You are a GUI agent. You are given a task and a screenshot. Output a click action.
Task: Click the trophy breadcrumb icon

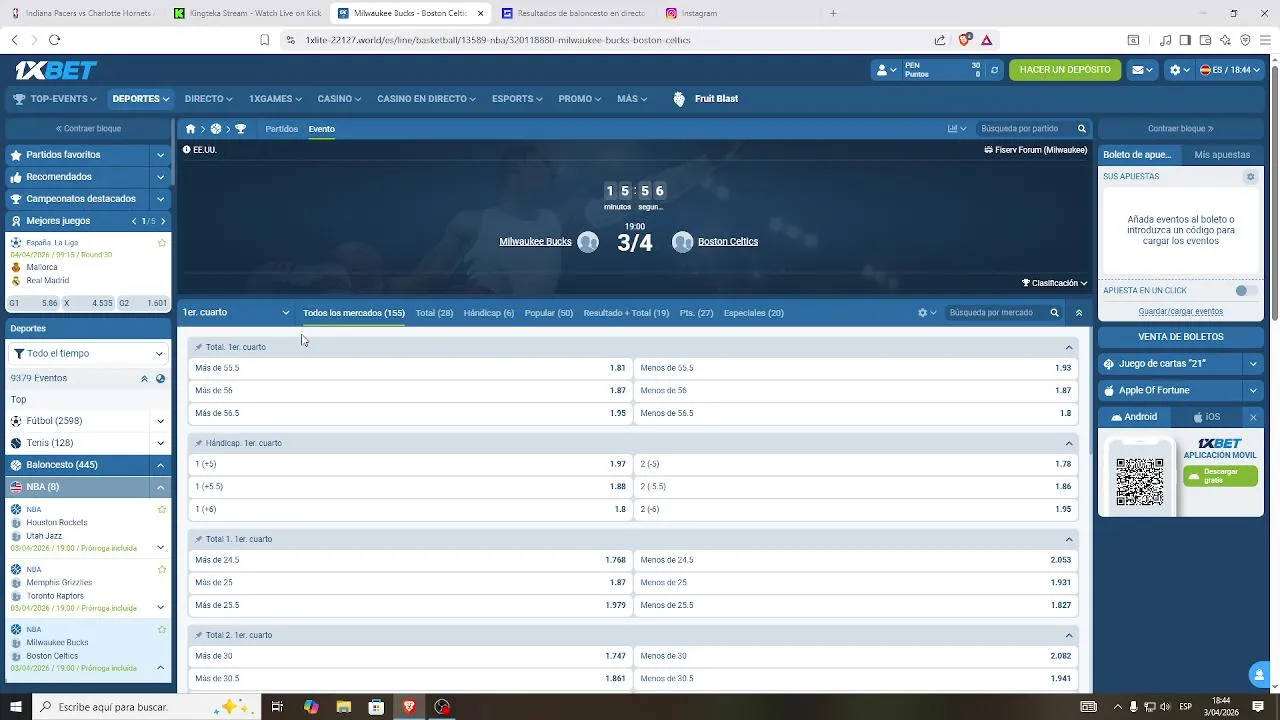tap(240, 129)
